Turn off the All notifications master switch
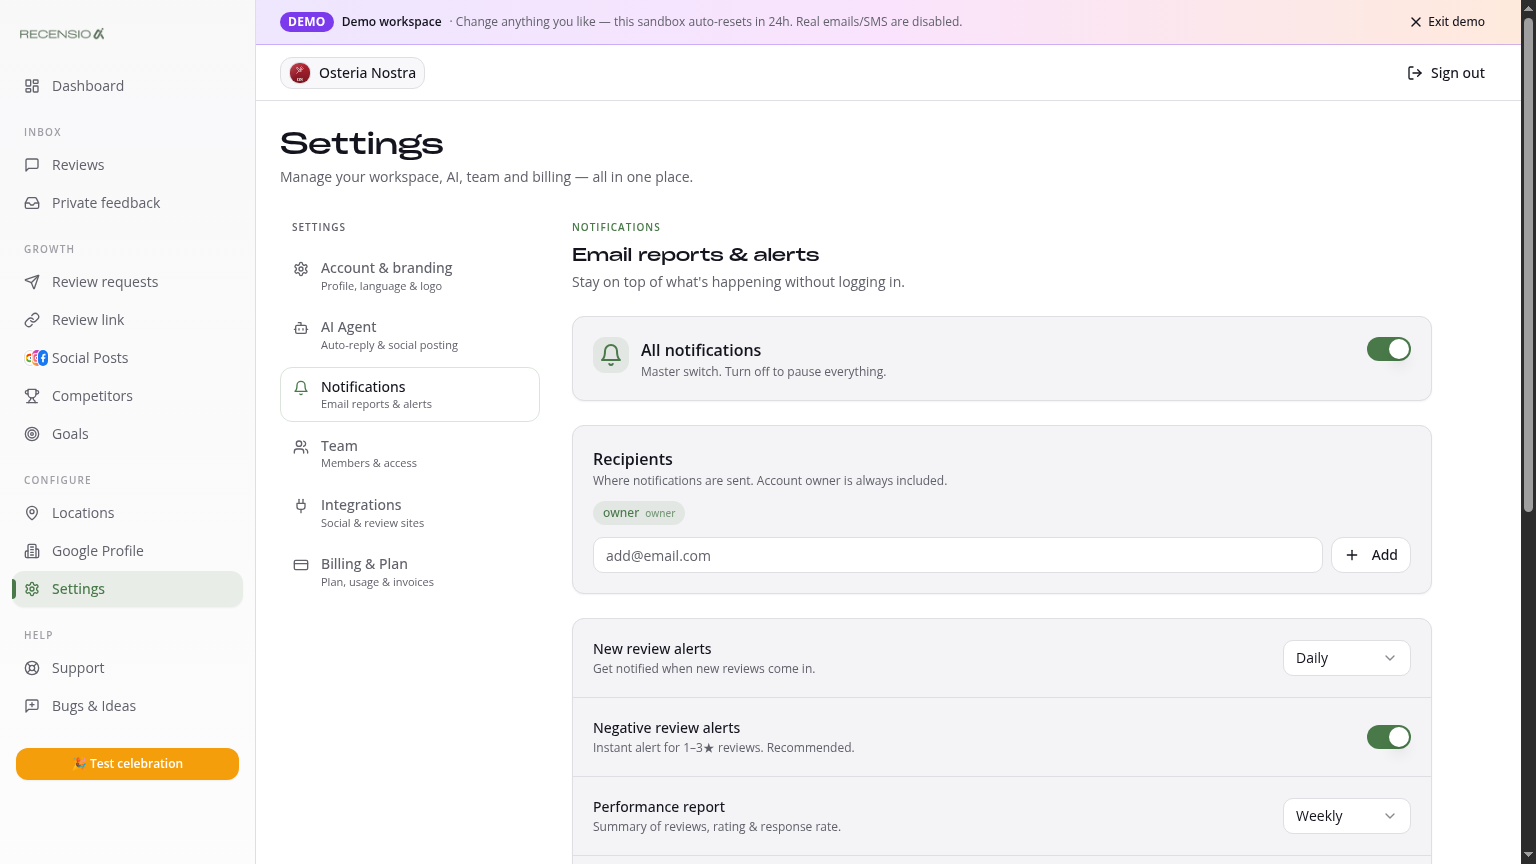The image size is (1536, 864). (1389, 349)
